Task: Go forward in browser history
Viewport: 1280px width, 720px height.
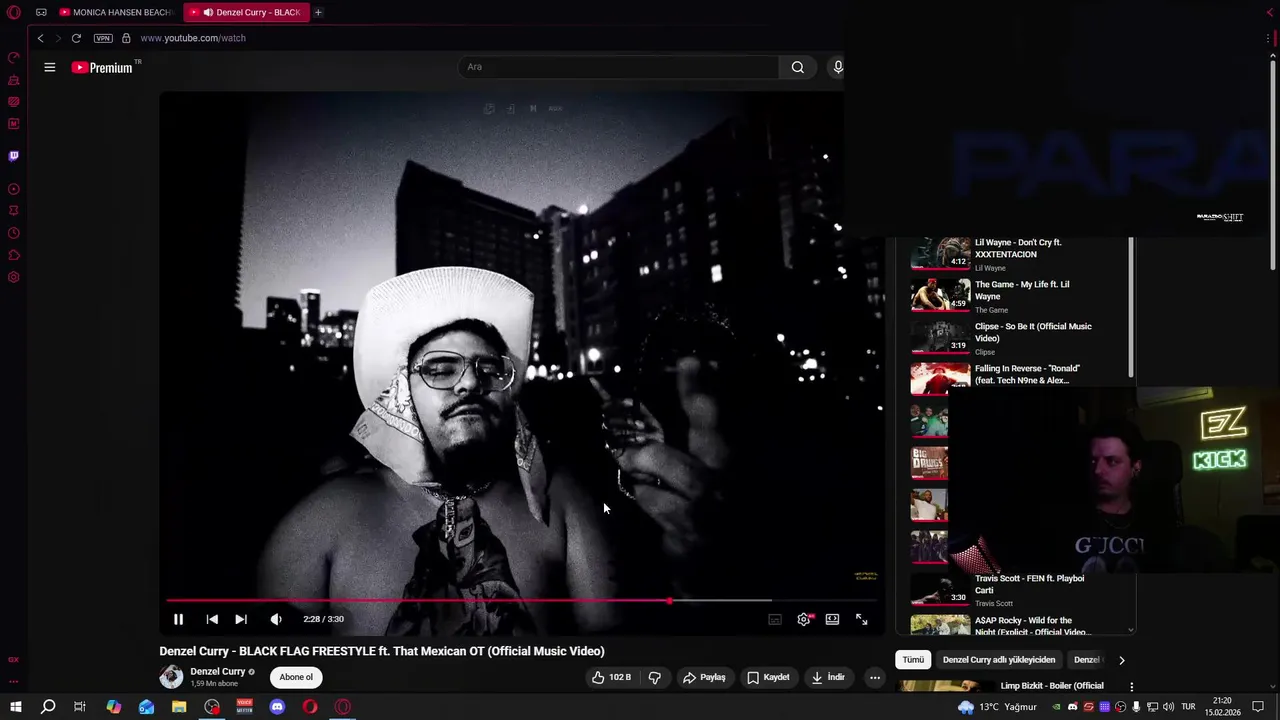Action: (x=58, y=38)
